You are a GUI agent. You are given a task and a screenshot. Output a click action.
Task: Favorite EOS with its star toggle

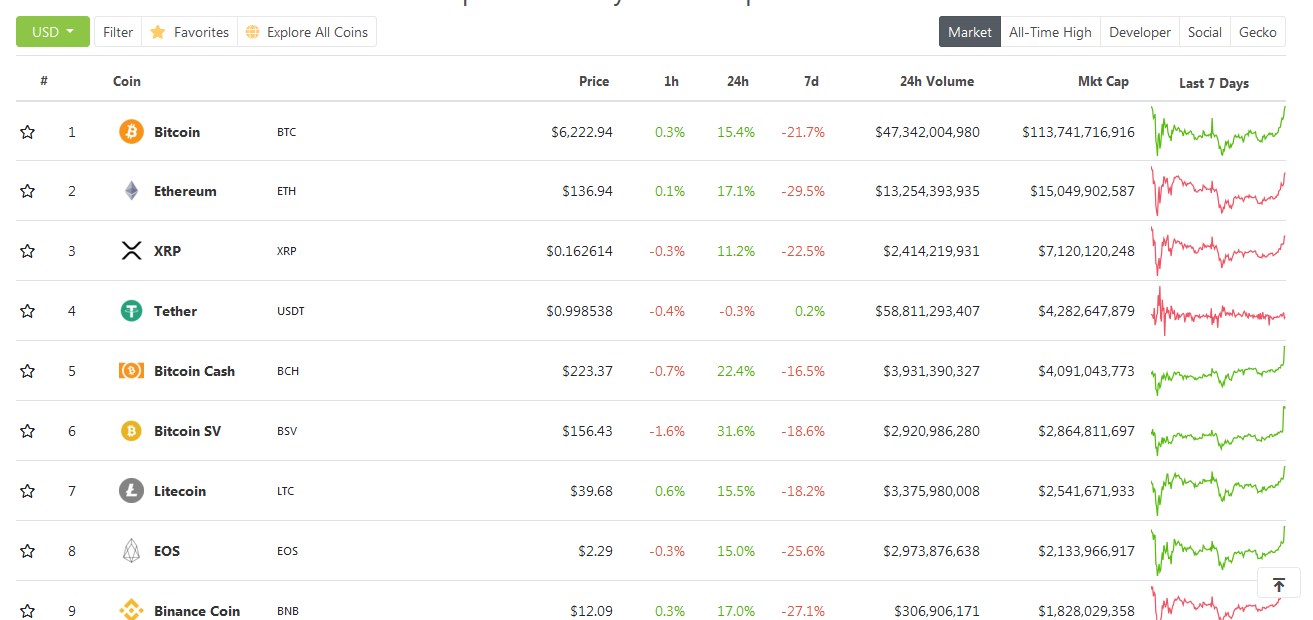coord(28,552)
